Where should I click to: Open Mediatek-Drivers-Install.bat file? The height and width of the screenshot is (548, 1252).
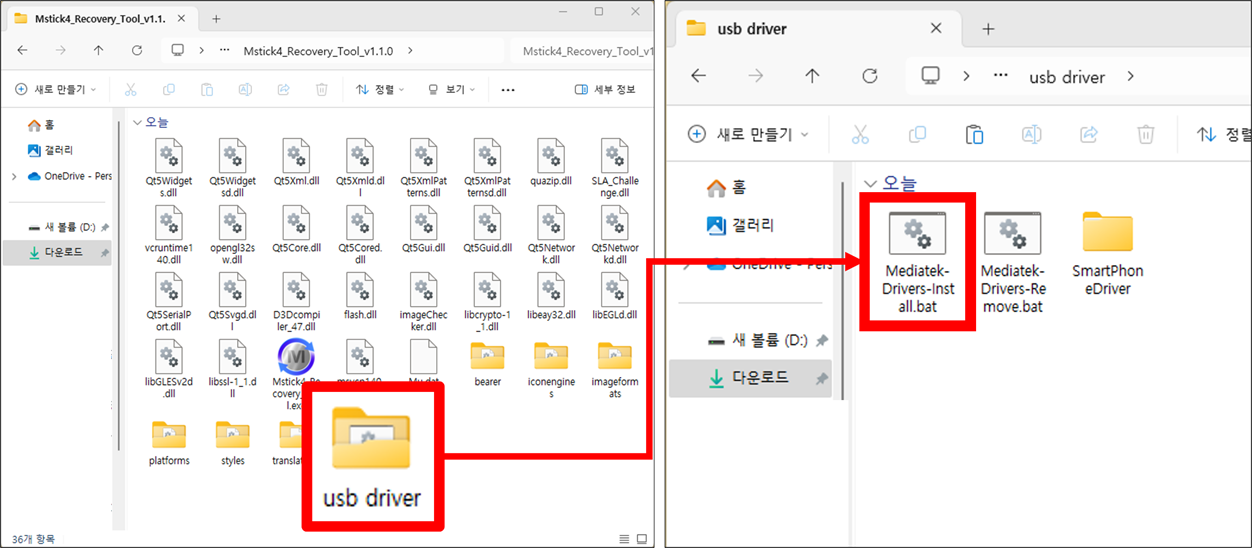click(x=919, y=258)
